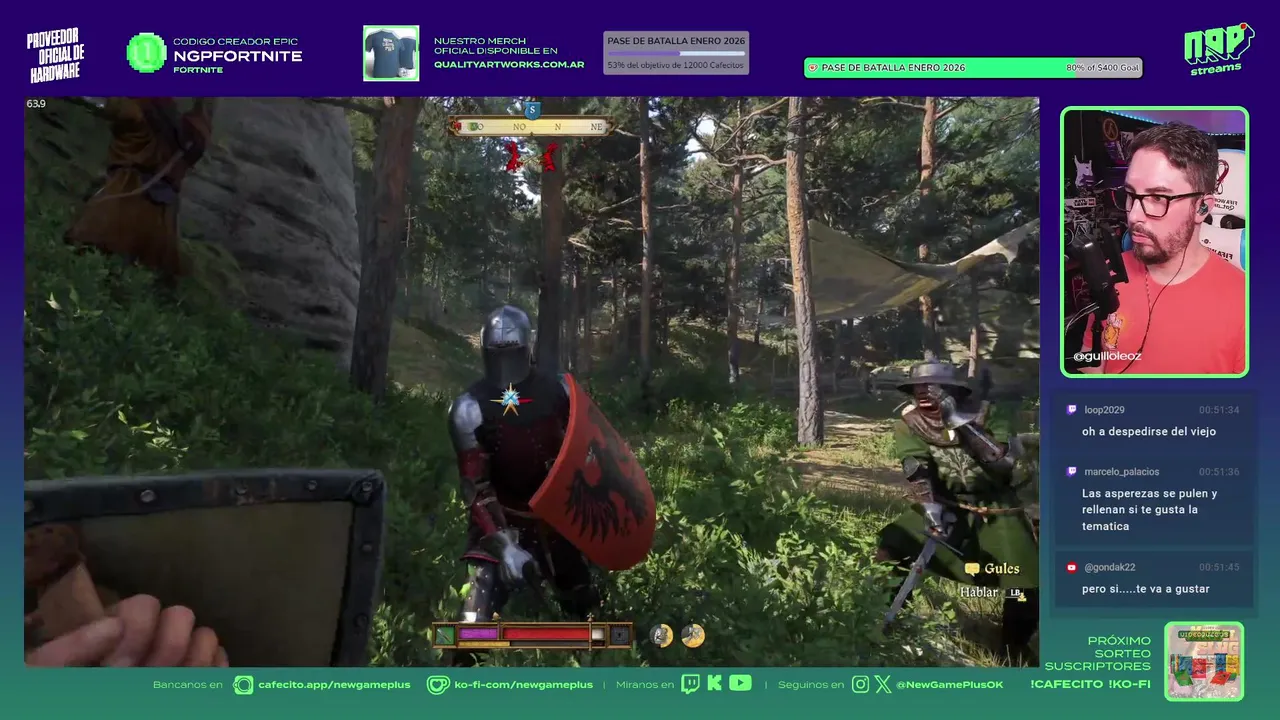Click the "53% del objetivo de 12000 Cafecitos" text
This screenshot has height=720, width=1280.
tap(676, 65)
